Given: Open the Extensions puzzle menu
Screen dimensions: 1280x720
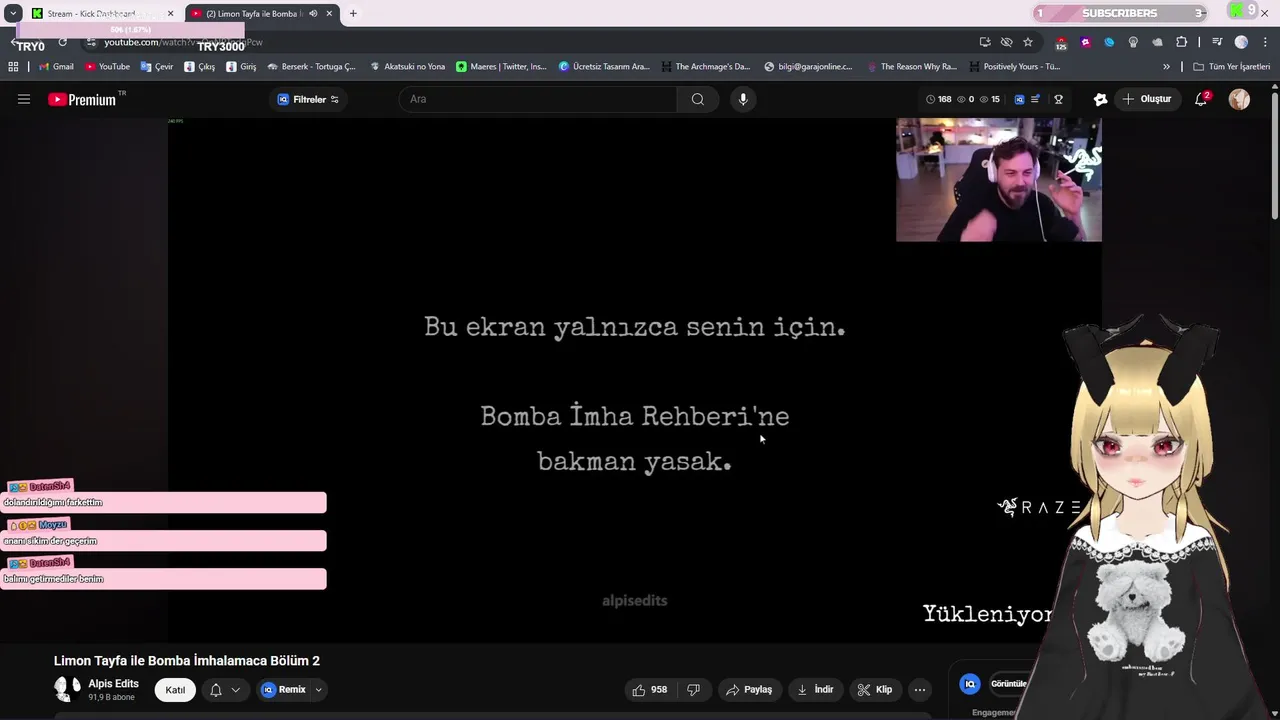Looking at the screenshot, I should coord(1181,42).
